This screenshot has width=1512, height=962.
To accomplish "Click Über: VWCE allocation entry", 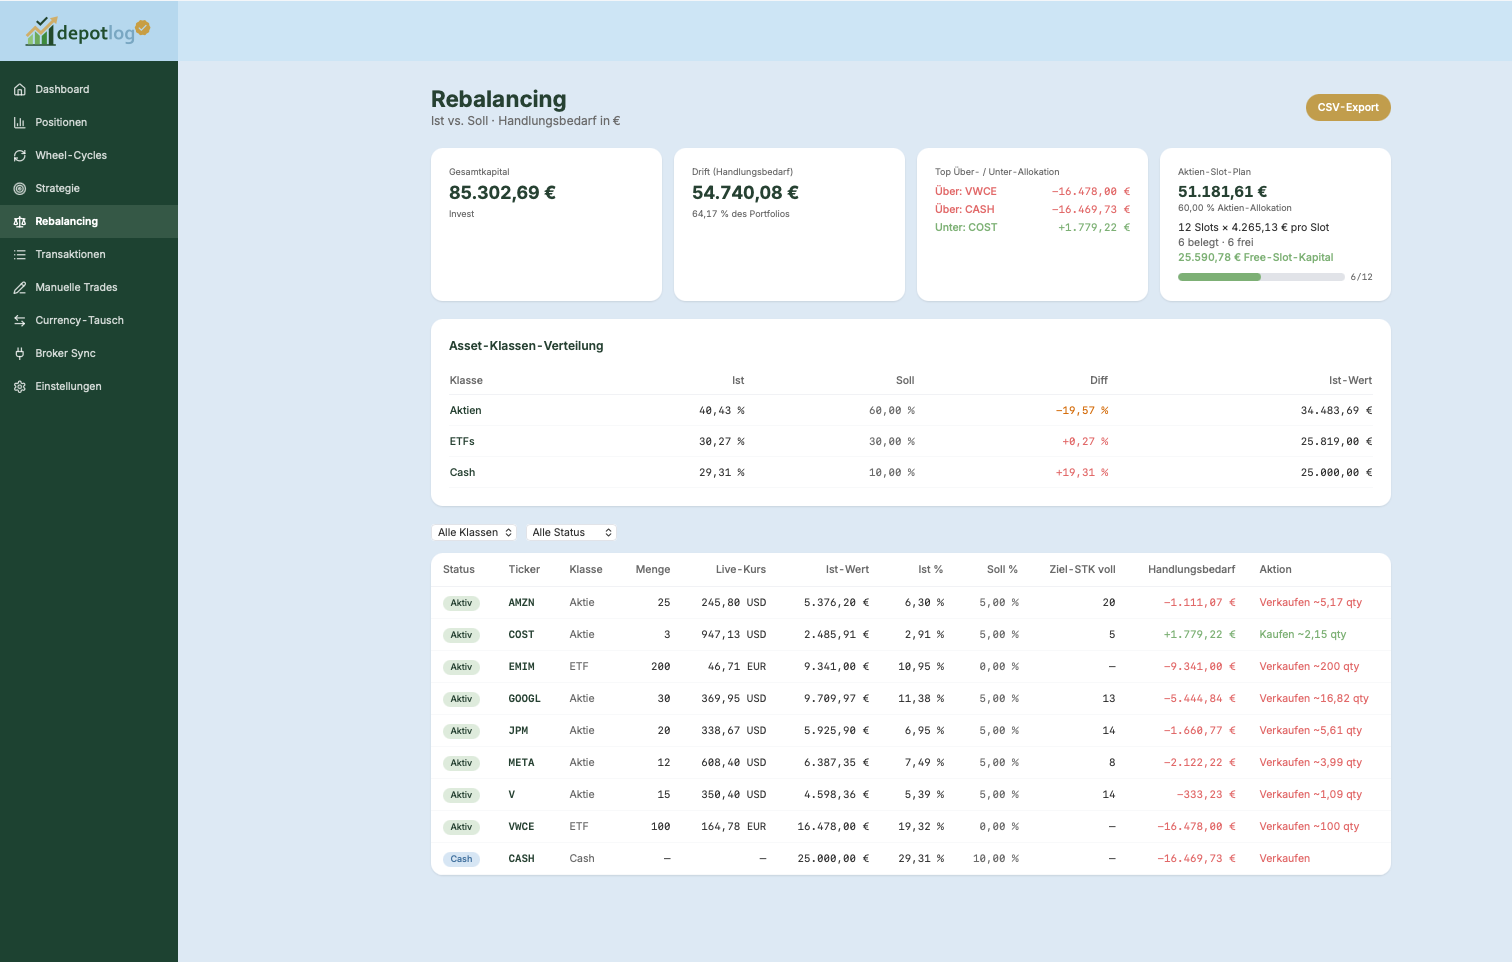I will click(x=1032, y=192).
